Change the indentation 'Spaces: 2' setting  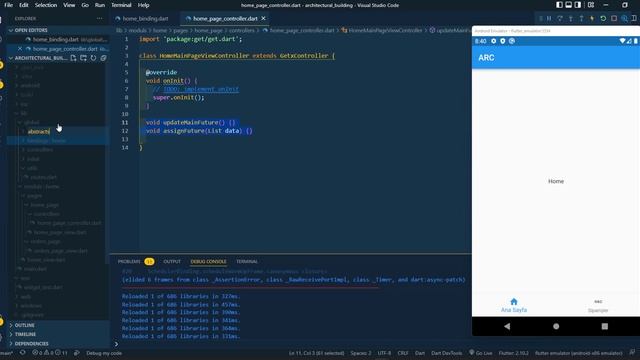coord(361,353)
